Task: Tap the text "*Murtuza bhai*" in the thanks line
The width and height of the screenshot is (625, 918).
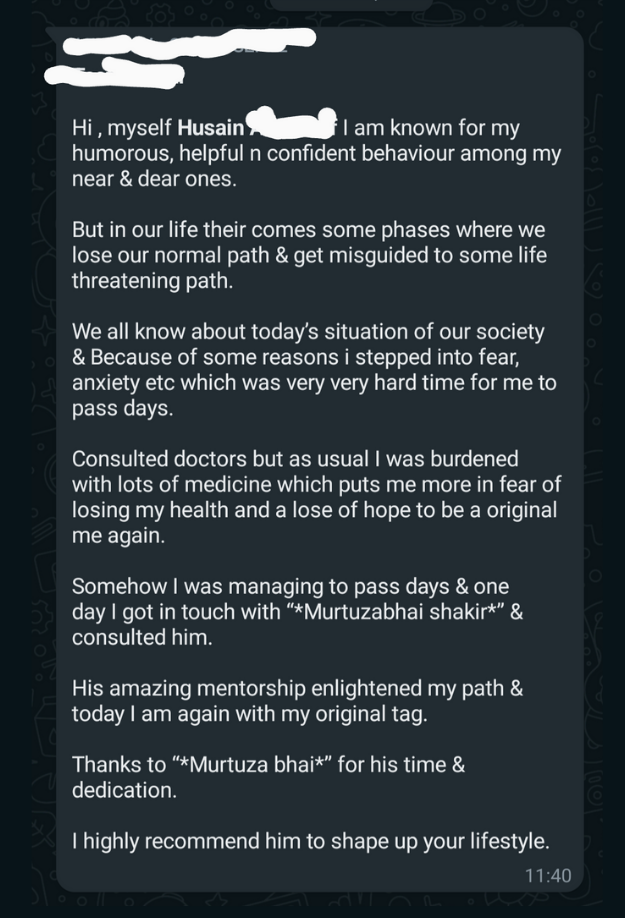Action: pyautogui.click(x=256, y=765)
